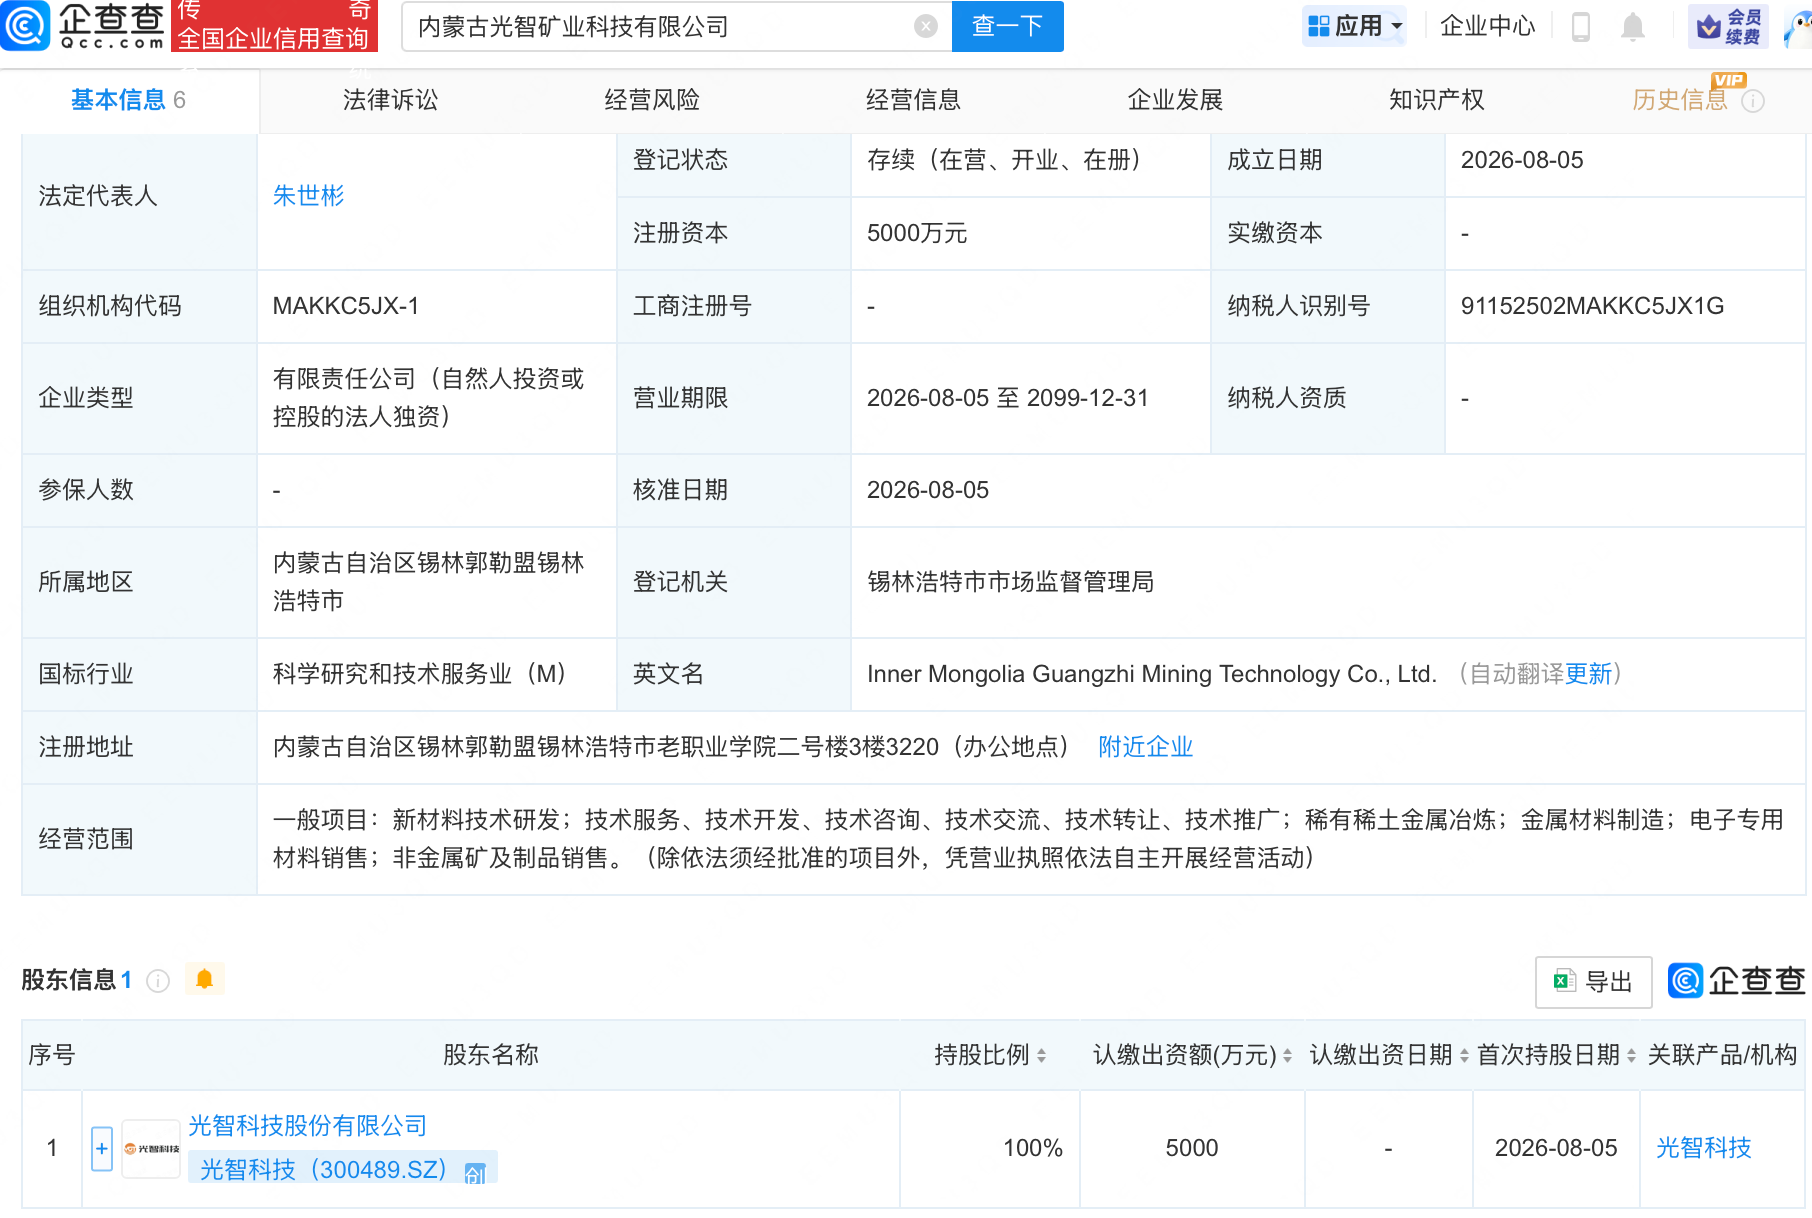This screenshot has height=1218, width=1812.
Task: Click 成立日期 value 2026-08-05
Action: (x=1522, y=160)
